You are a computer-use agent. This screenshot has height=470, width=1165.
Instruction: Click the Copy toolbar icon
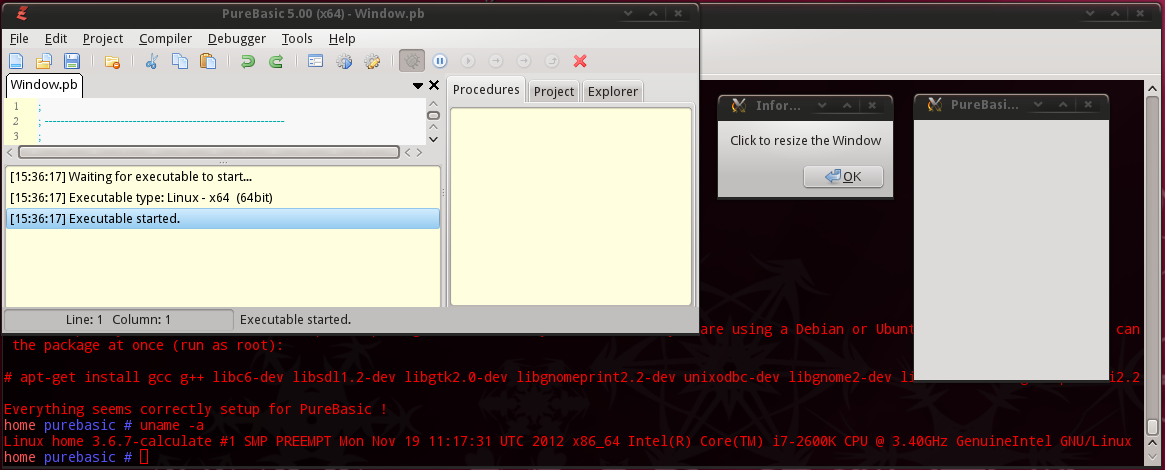pyautogui.click(x=180, y=61)
